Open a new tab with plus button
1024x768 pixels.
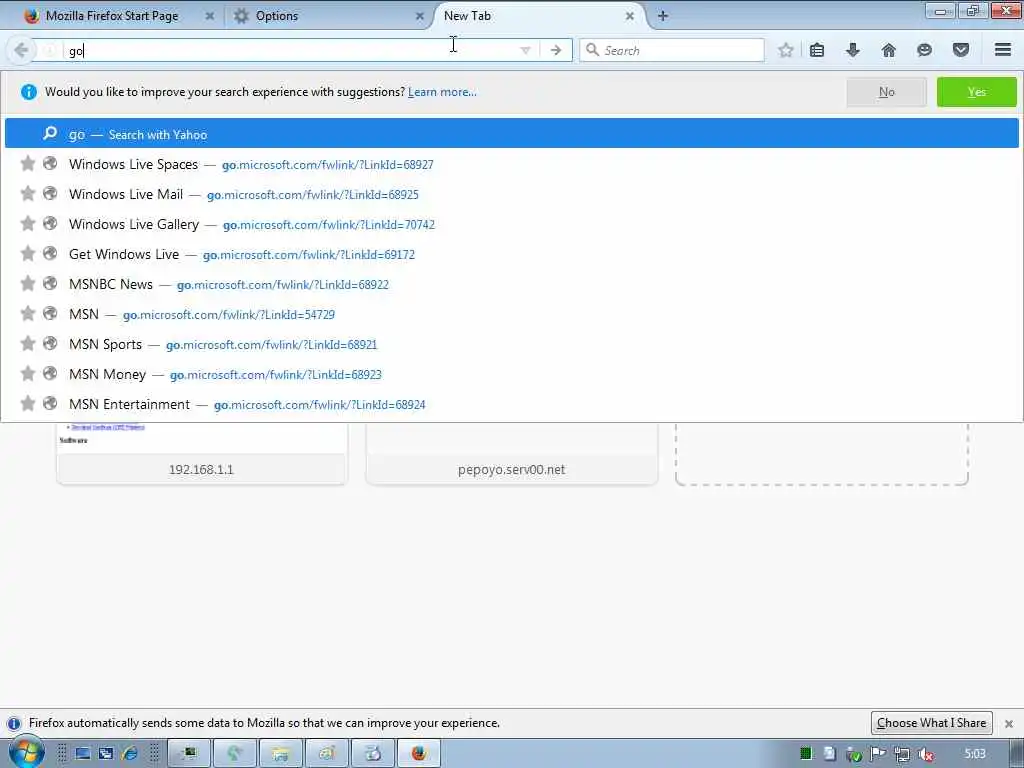[x=663, y=16]
